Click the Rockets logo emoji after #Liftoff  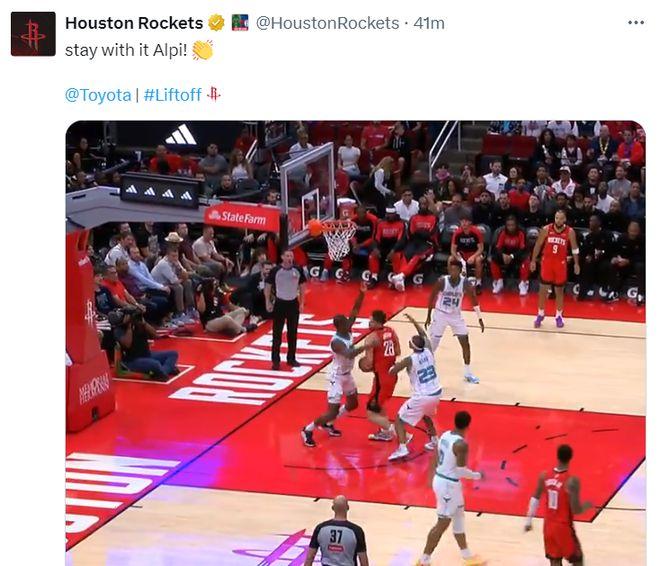[x=214, y=94]
